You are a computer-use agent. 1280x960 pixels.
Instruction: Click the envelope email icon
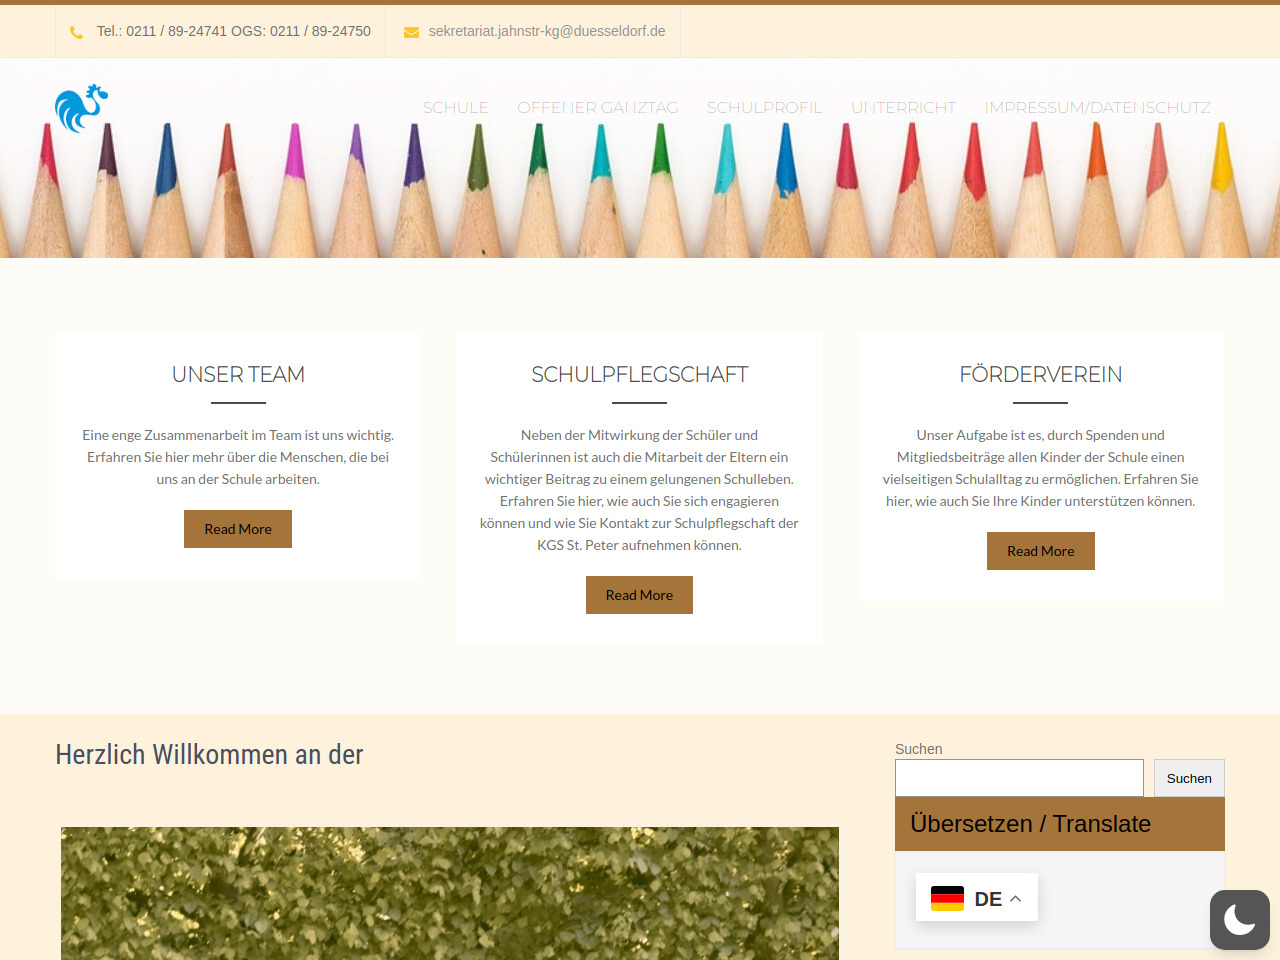coord(411,32)
